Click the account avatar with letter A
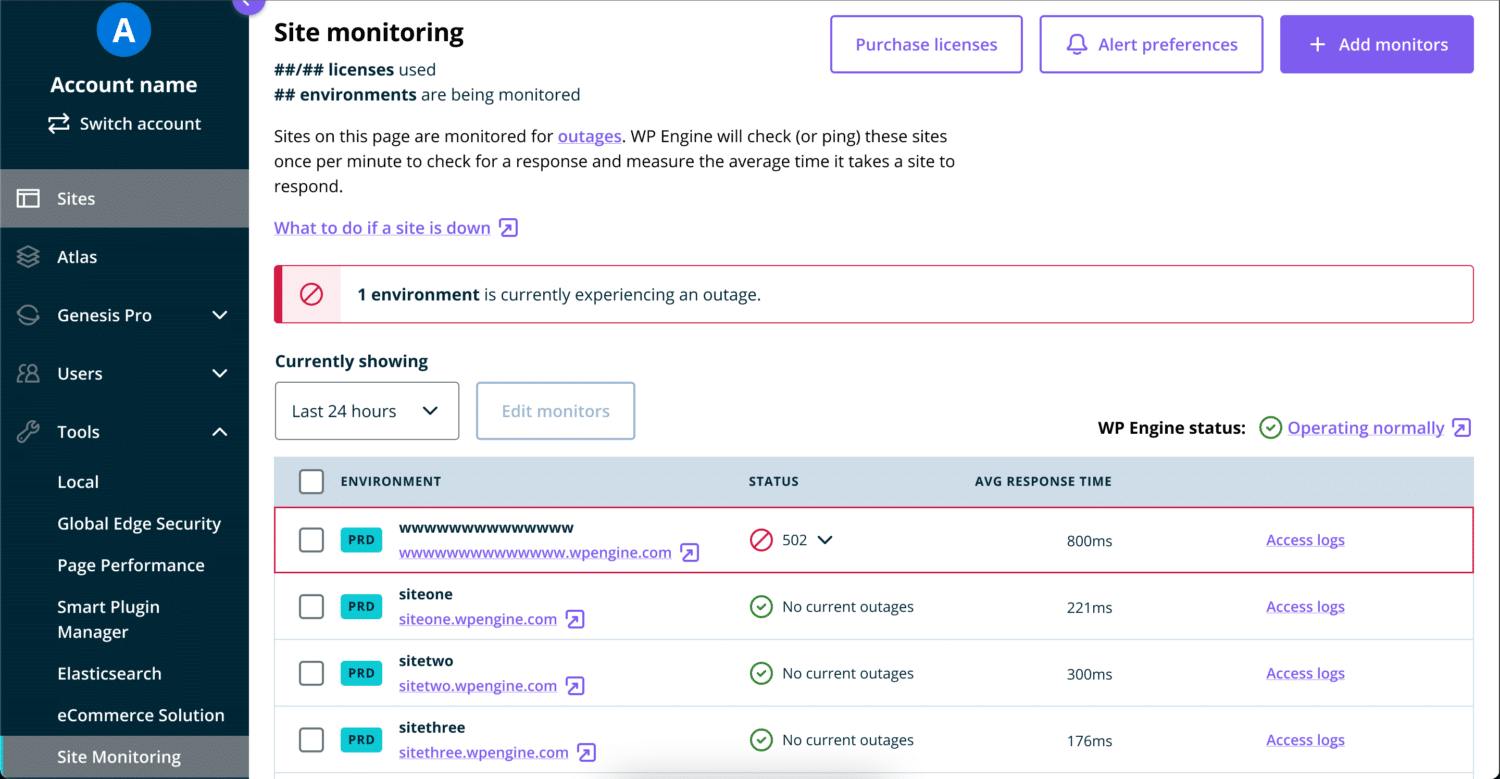Image resolution: width=1500 pixels, height=779 pixels. (x=123, y=30)
